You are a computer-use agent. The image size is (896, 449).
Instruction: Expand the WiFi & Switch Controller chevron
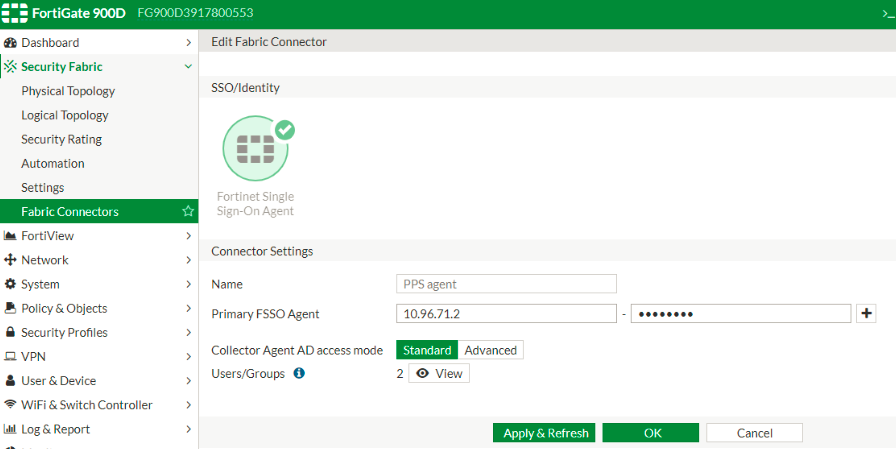[189, 404]
